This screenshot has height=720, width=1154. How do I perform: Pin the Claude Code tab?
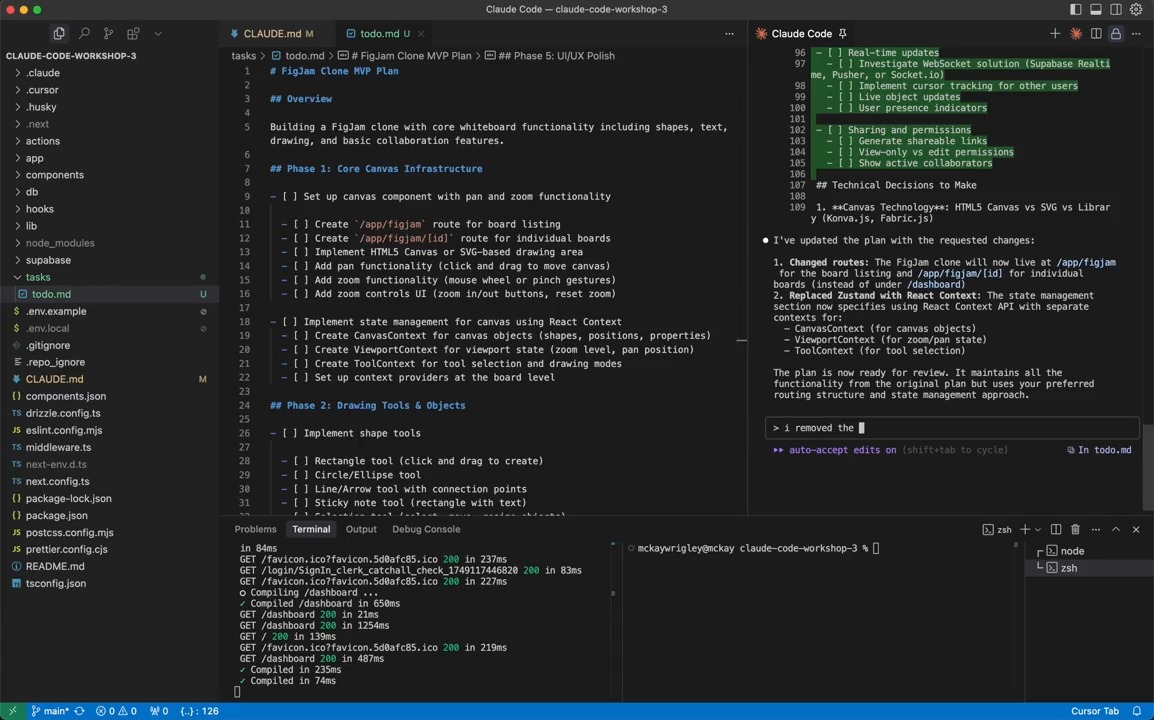pos(843,33)
